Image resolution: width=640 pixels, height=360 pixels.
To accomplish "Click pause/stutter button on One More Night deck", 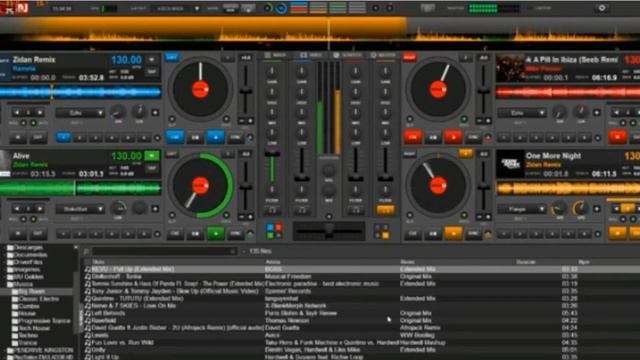I will click(x=433, y=233).
